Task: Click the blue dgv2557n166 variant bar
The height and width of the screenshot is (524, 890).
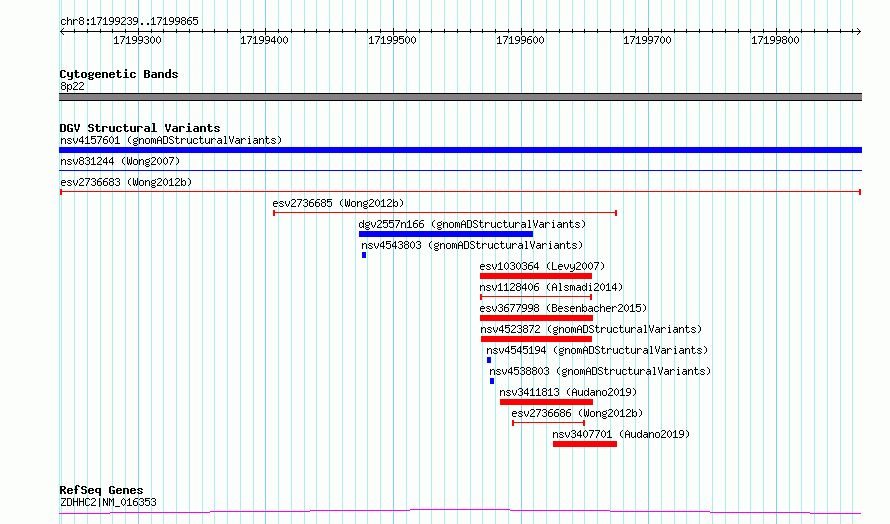Action: [446, 234]
